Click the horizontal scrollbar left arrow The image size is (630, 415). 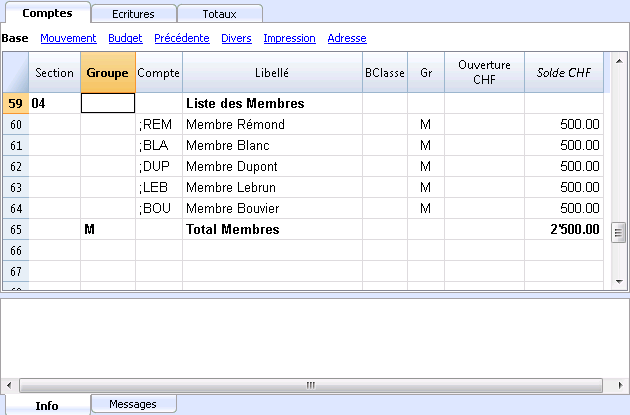coord(9,385)
